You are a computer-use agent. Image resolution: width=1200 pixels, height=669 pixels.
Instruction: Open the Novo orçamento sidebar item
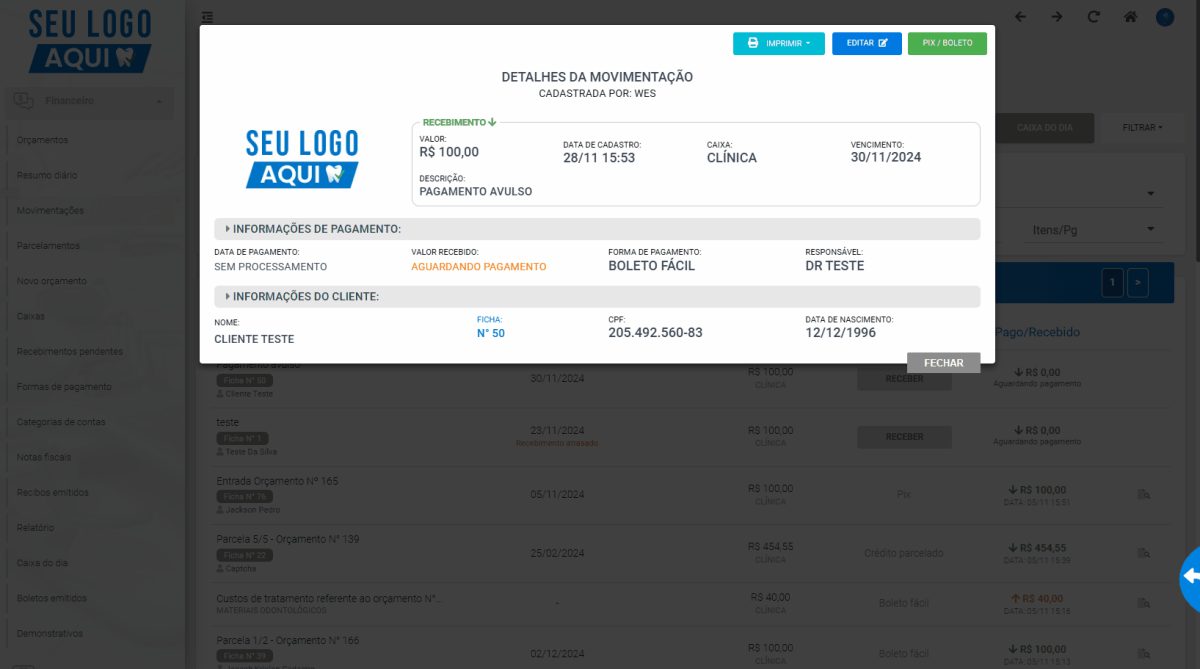(52, 281)
